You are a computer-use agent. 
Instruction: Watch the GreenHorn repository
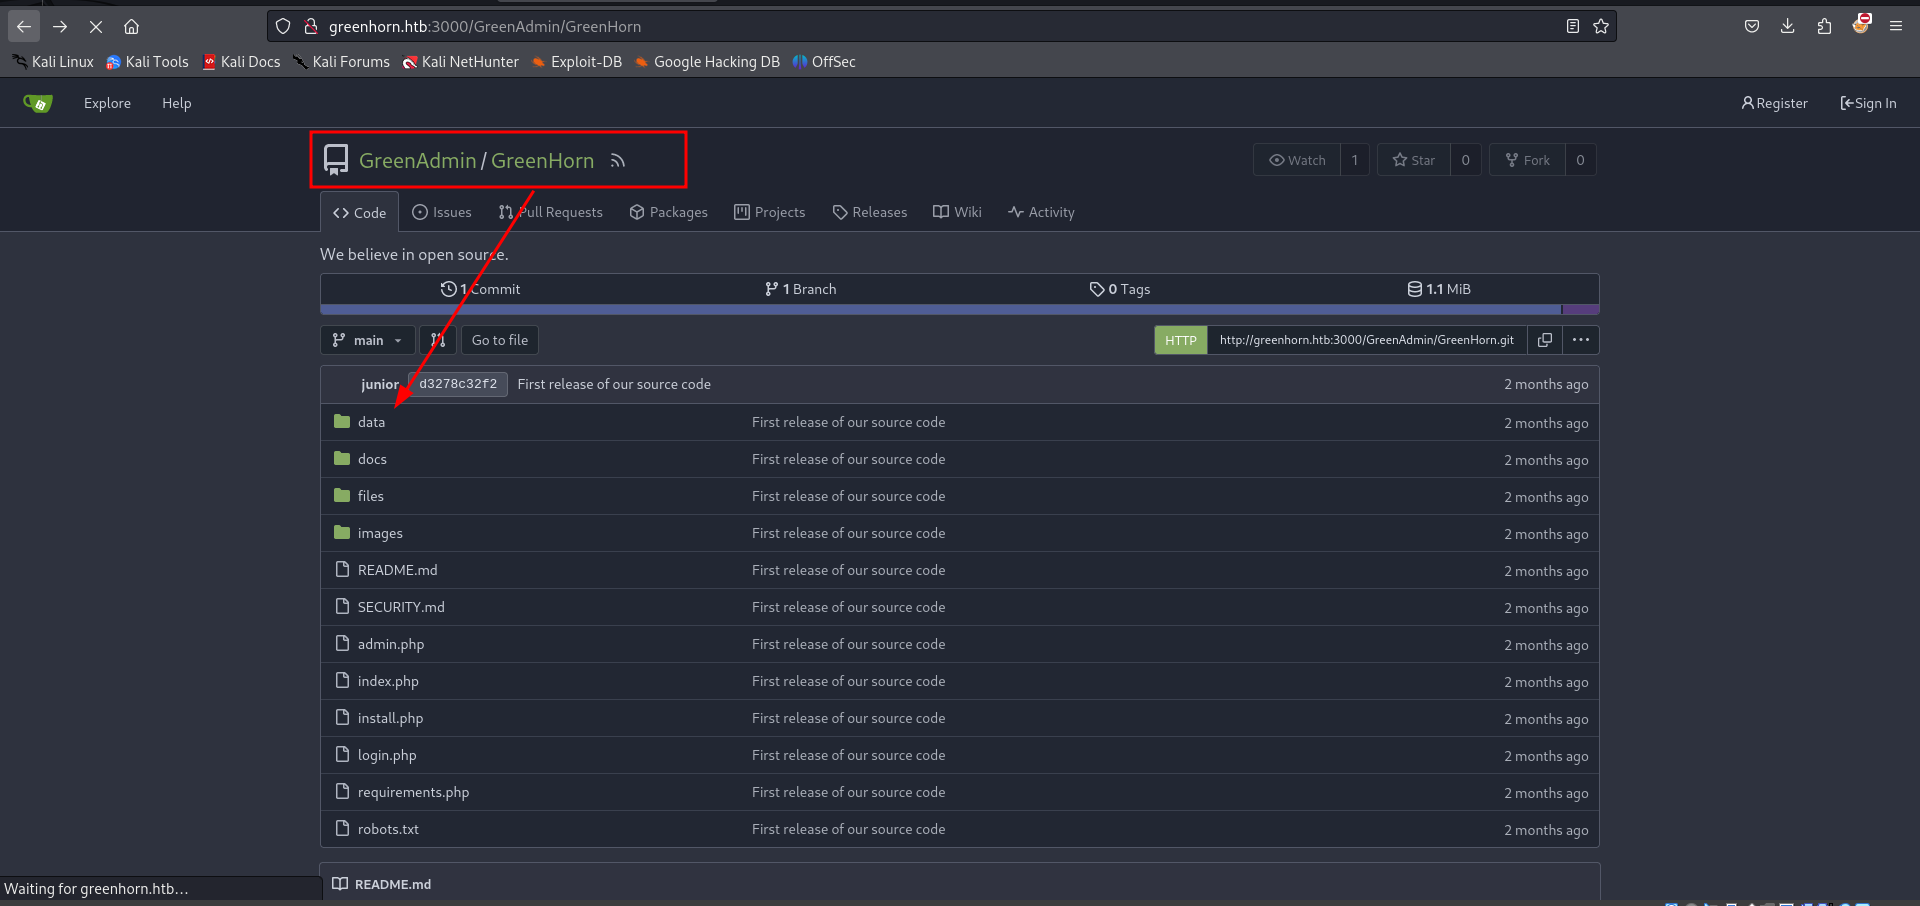coord(1297,160)
